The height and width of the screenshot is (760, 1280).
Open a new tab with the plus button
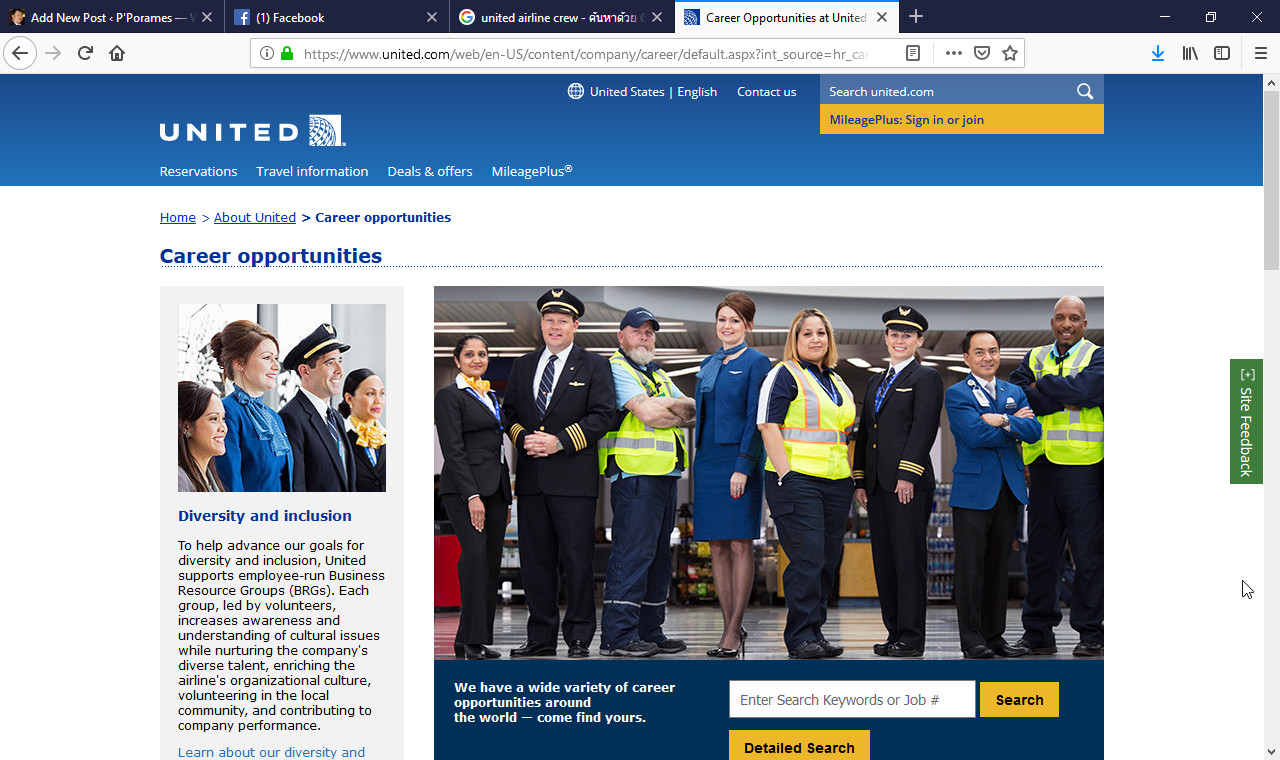coord(916,17)
